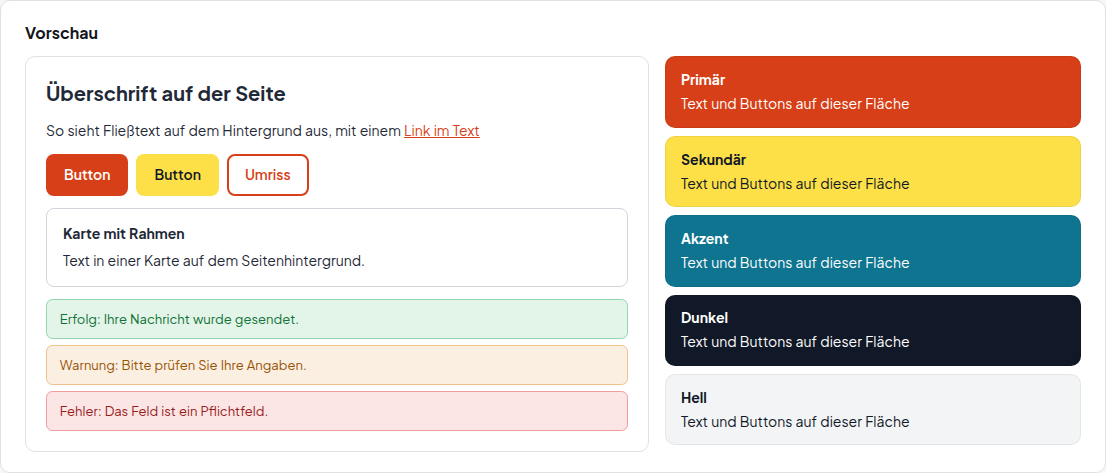Image resolution: width=1106 pixels, height=473 pixels.
Task: Click the orange Warnung alert message
Action: click(336, 365)
